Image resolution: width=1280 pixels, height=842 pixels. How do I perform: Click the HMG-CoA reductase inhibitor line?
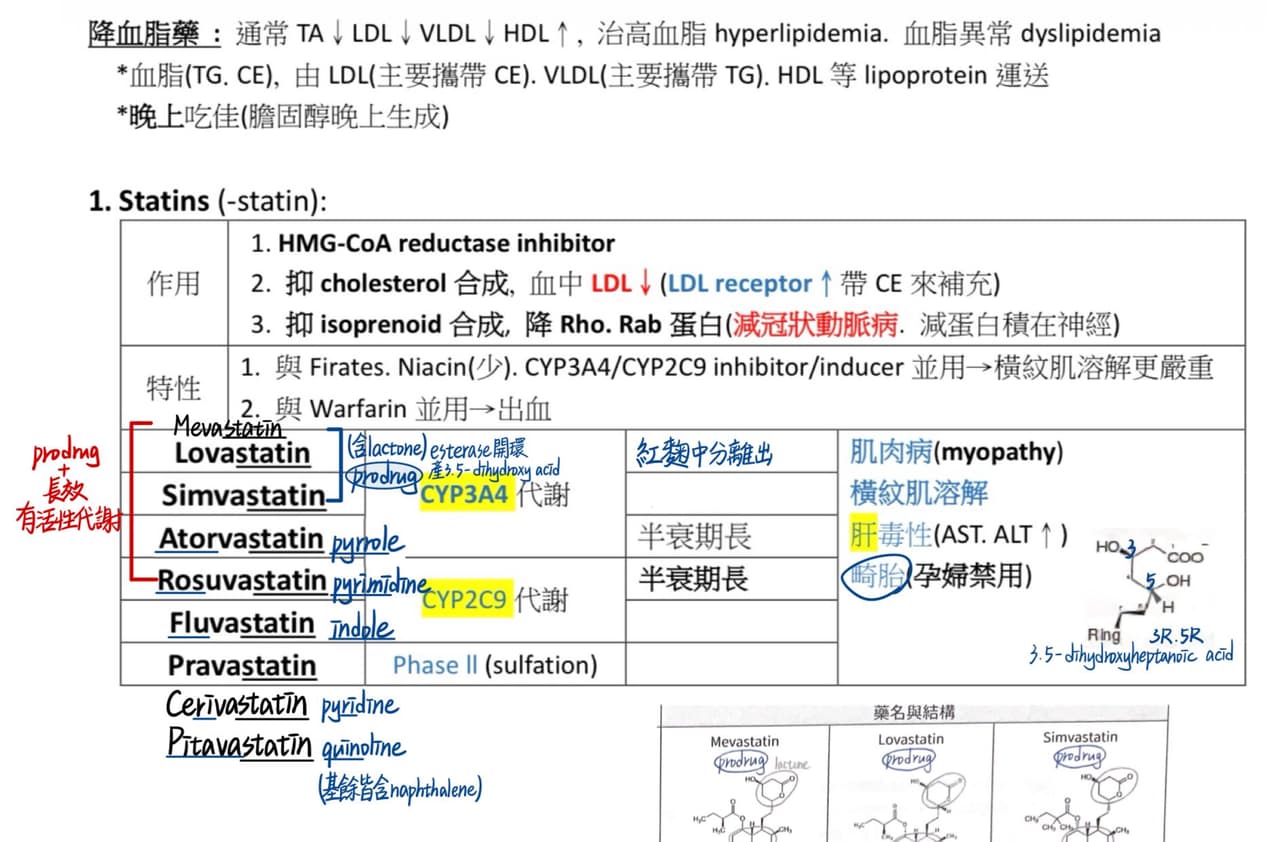[x=433, y=243]
